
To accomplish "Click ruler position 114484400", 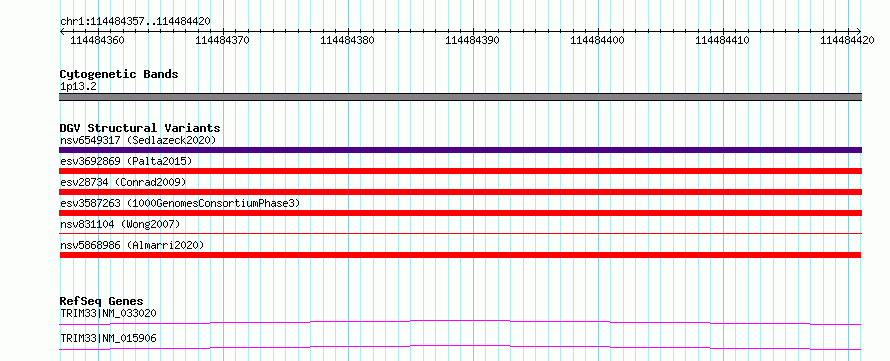I will pyautogui.click(x=597, y=40).
